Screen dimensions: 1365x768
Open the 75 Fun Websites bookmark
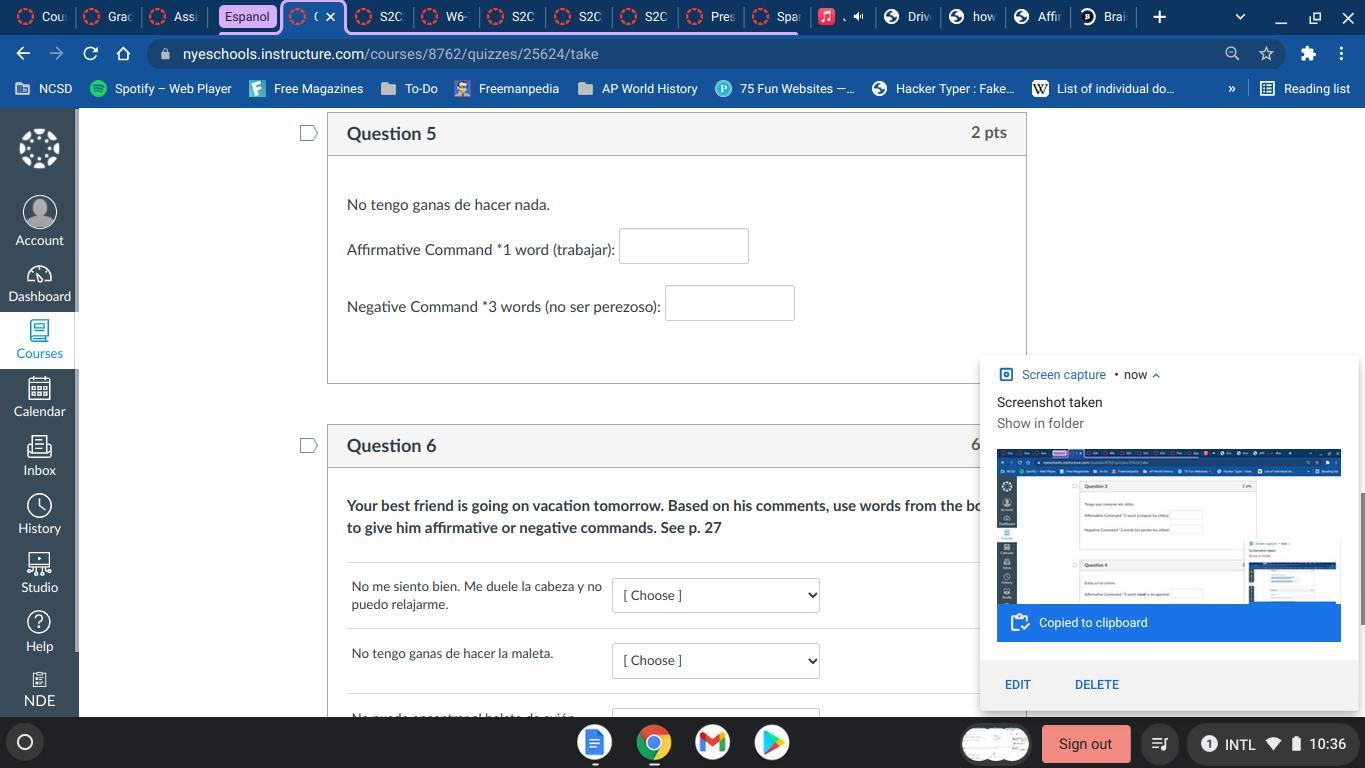785,89
